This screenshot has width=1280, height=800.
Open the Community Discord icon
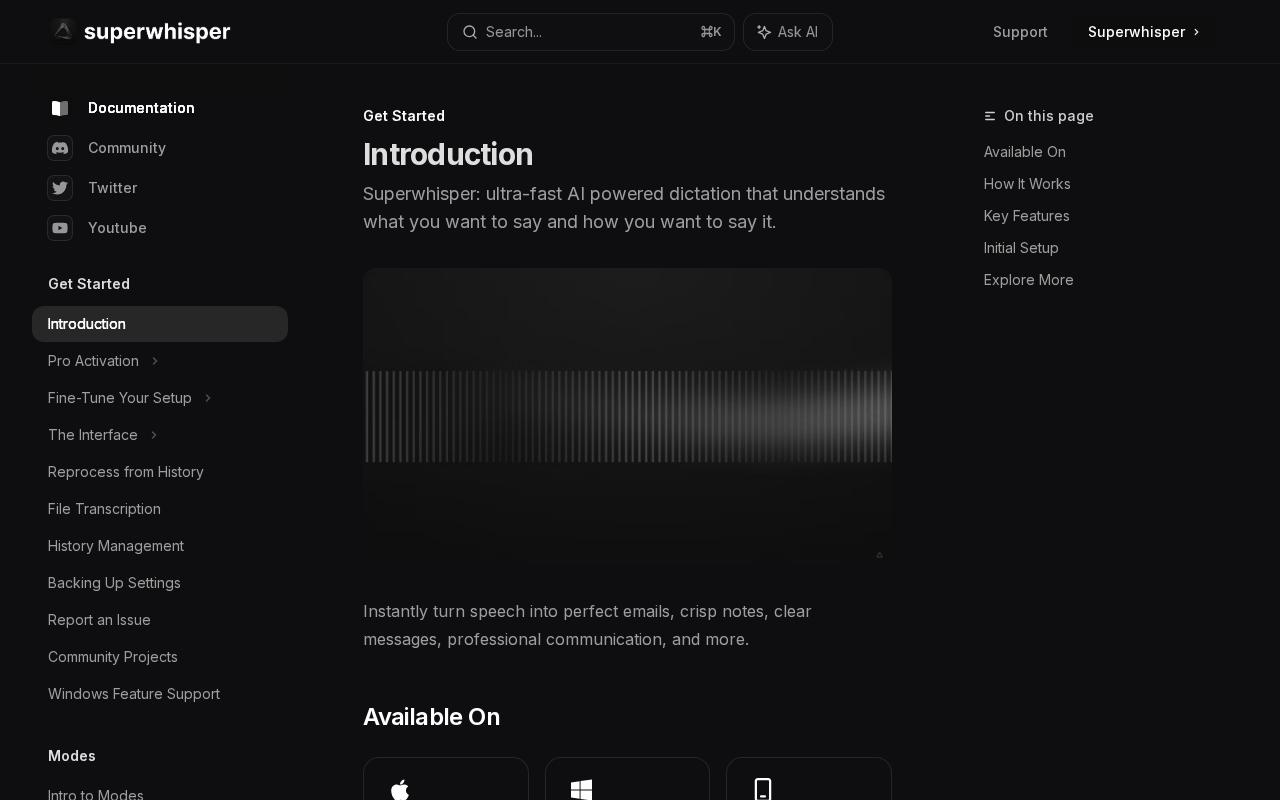(60, 148)
